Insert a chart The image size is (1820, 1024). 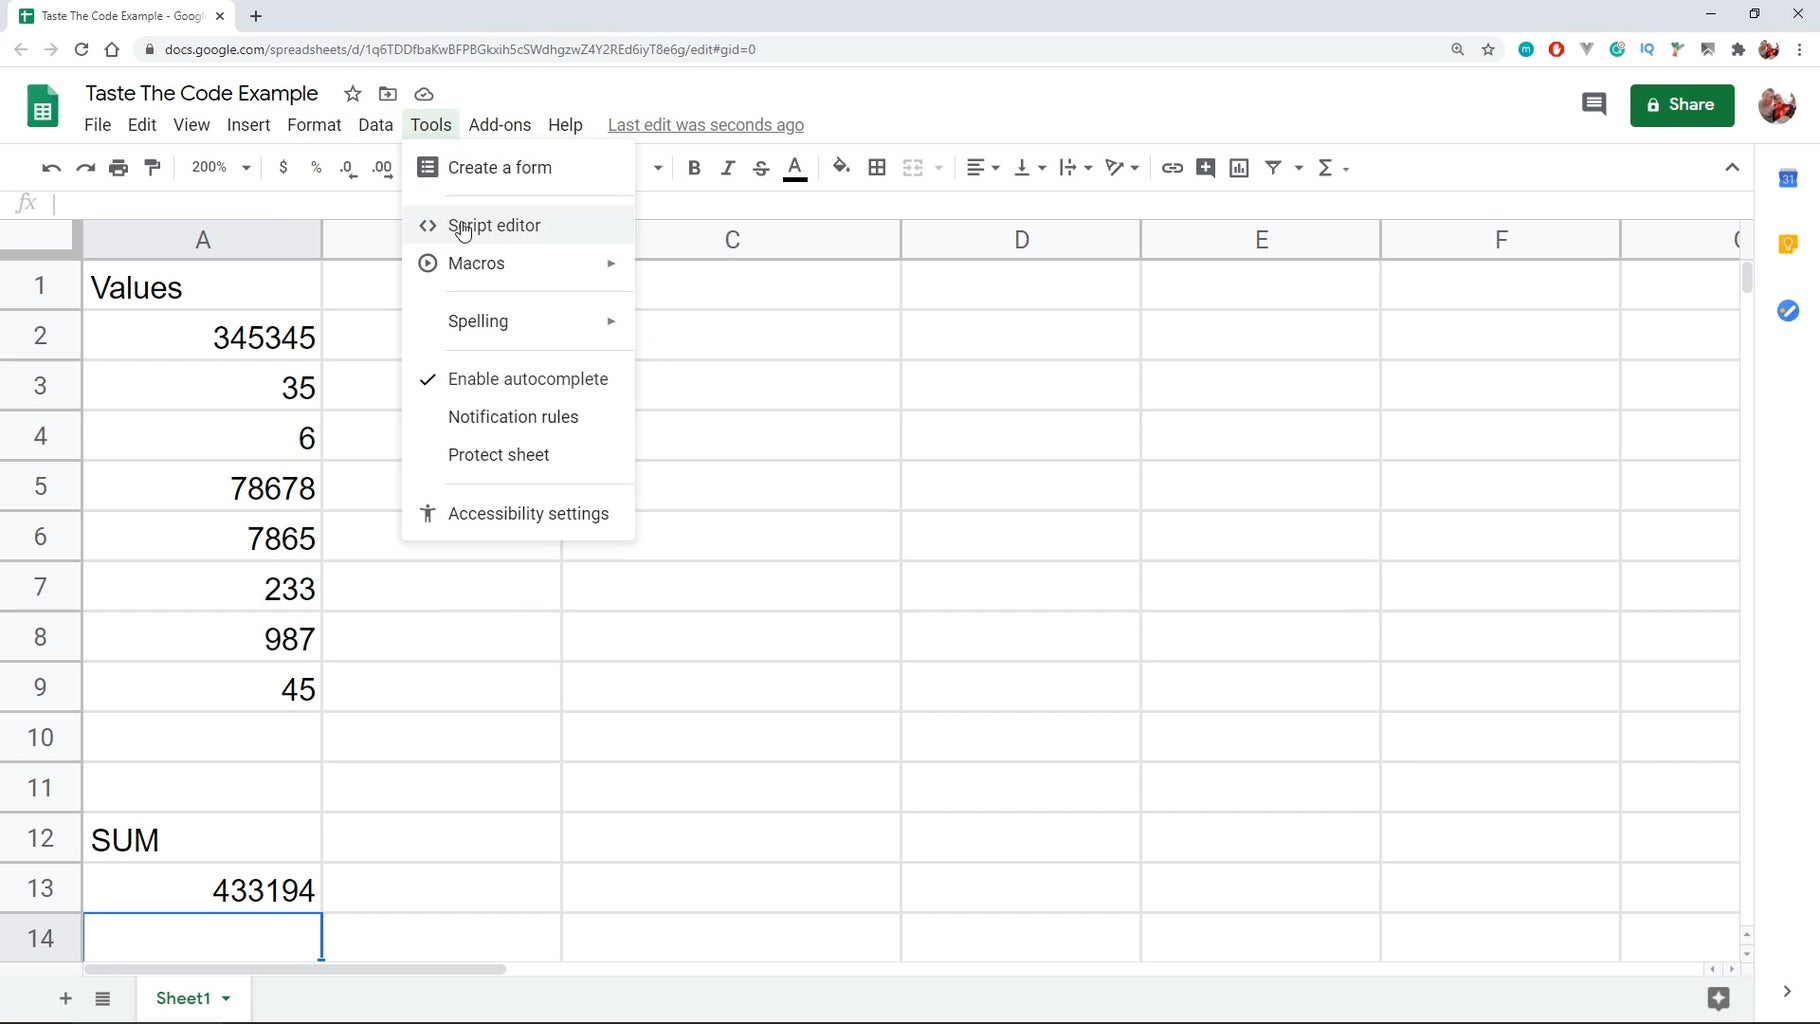coord(1238,168)
